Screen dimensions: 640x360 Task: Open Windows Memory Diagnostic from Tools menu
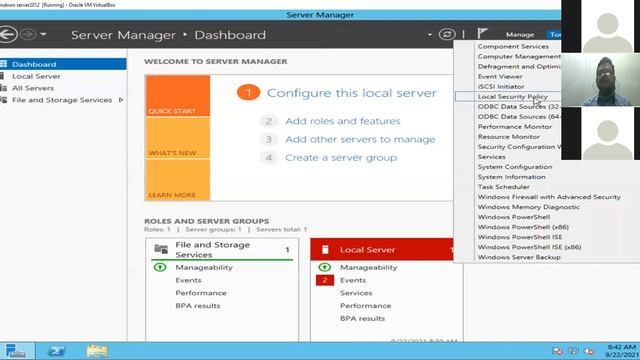pos(529,207)
